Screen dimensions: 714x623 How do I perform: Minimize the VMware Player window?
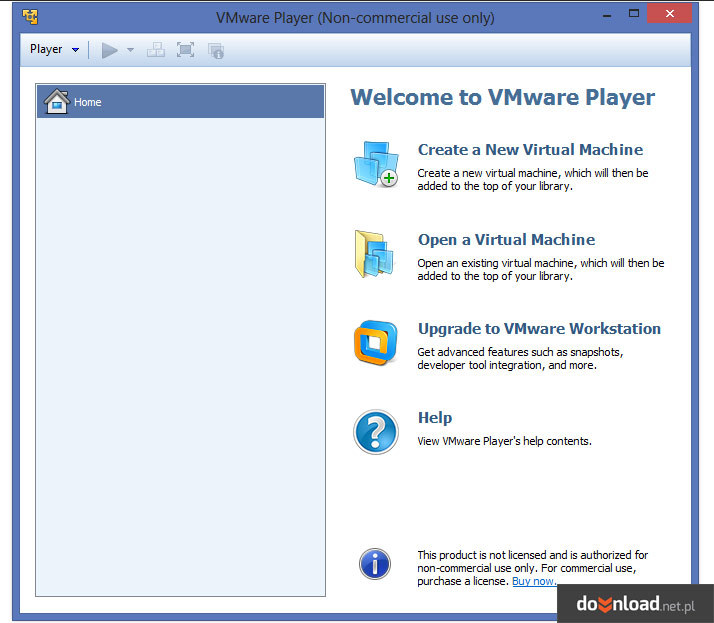[x=607, y=15]
